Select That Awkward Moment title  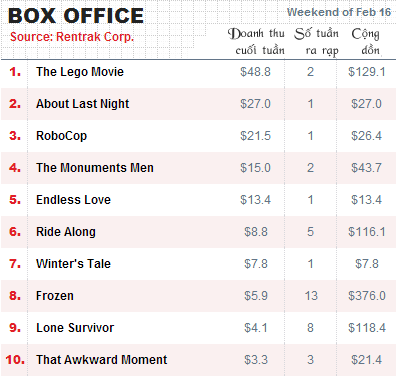pos(102,360)
